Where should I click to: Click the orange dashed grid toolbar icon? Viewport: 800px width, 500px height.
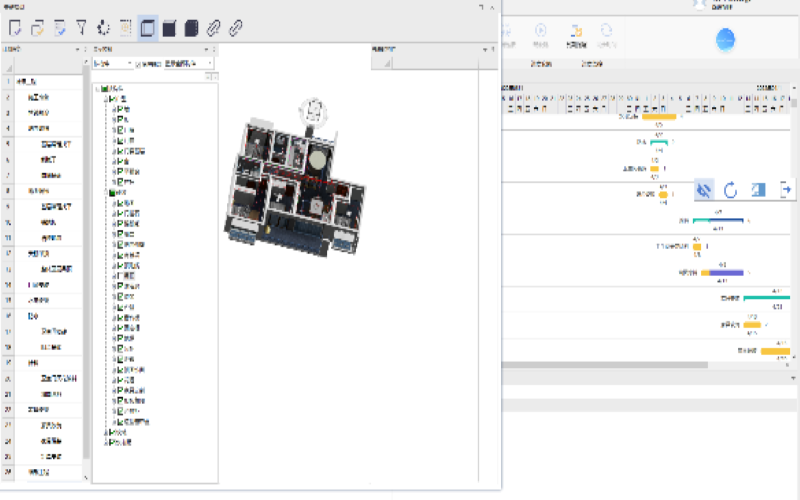126,28
